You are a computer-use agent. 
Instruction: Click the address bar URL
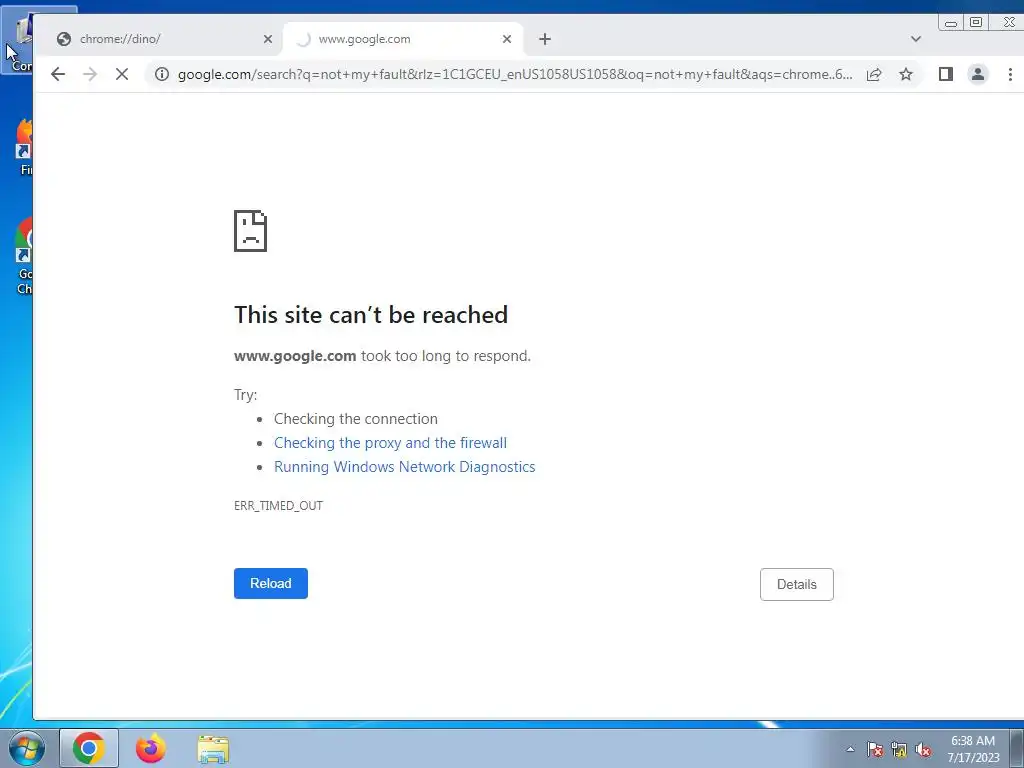click(x=515, y=74)
